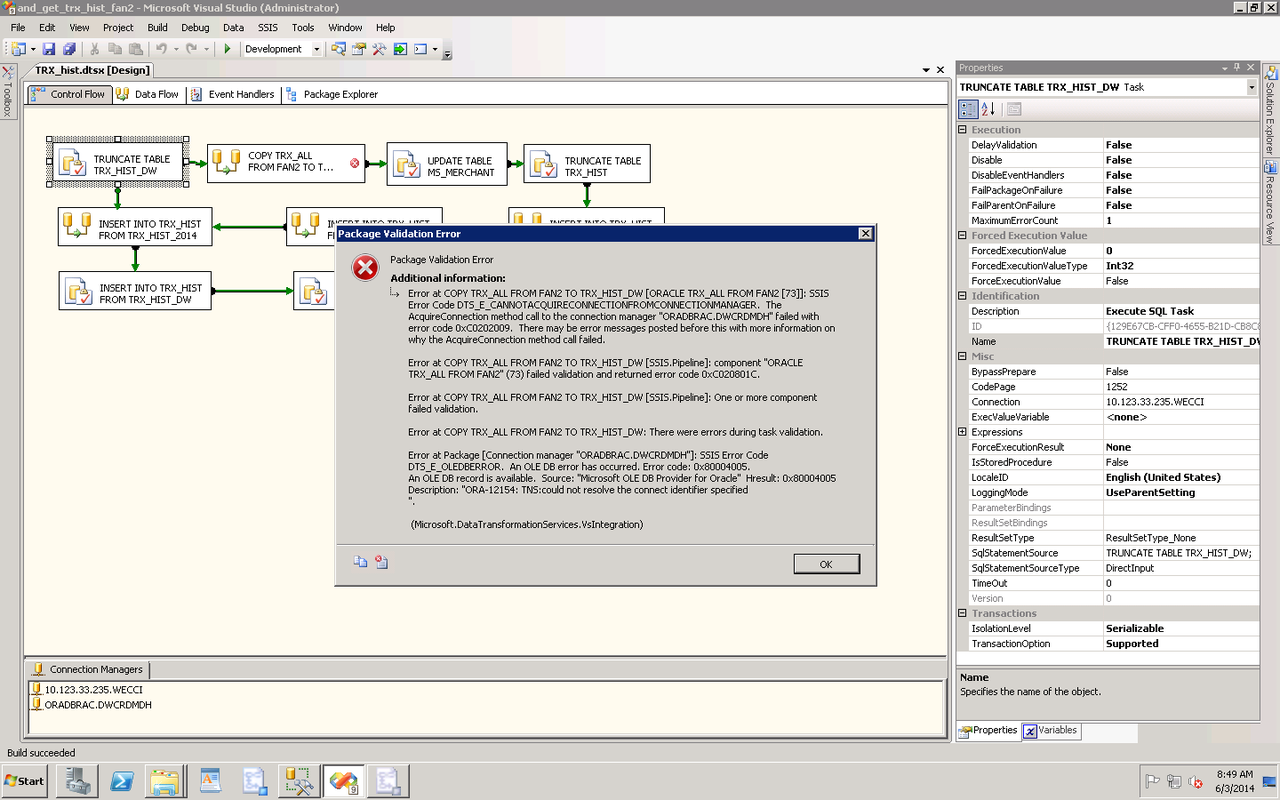
Task: Expand the Expressions property row
Action: (962, 432)
